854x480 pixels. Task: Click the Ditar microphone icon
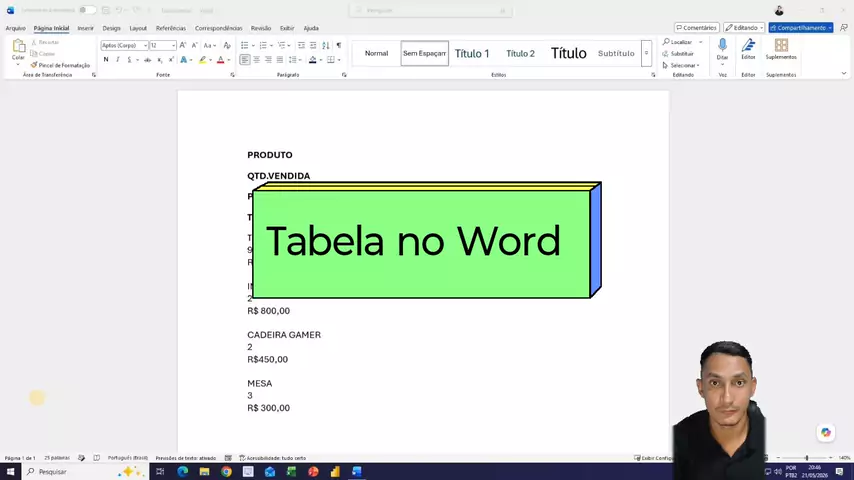pyautogui.click(x=722, y=46)
